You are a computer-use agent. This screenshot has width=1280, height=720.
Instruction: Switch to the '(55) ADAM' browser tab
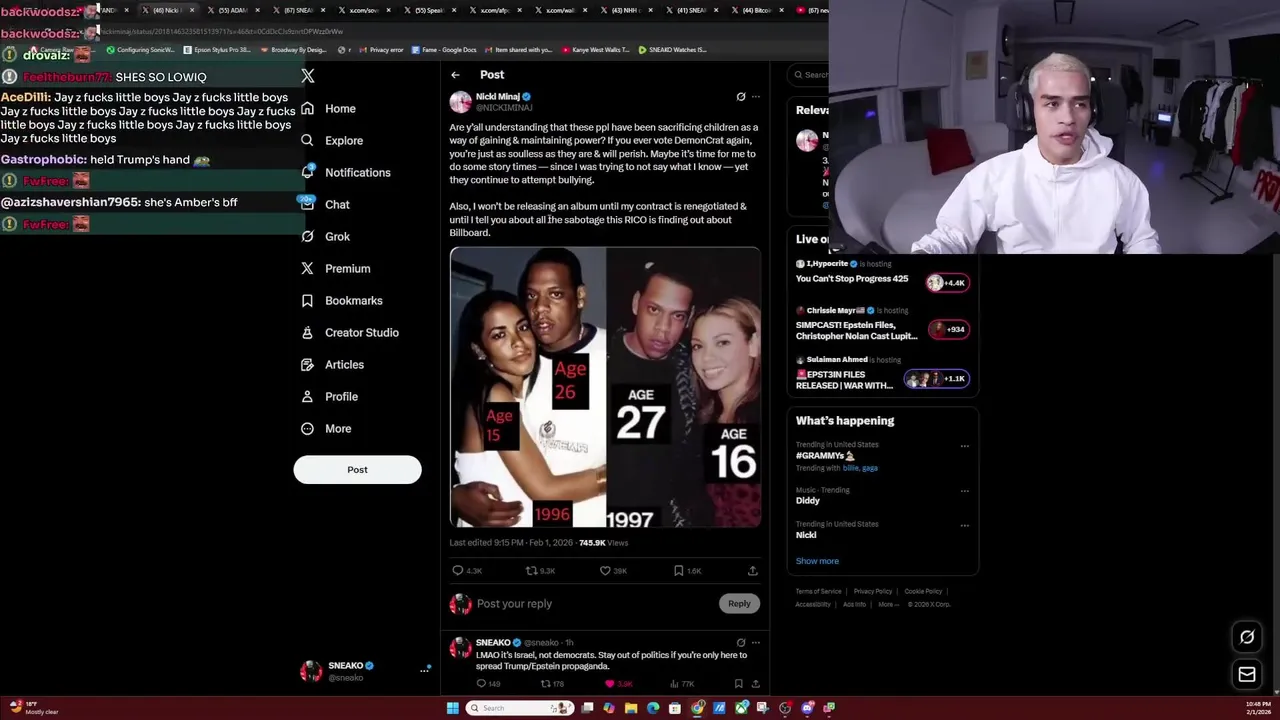coord(231,10)
